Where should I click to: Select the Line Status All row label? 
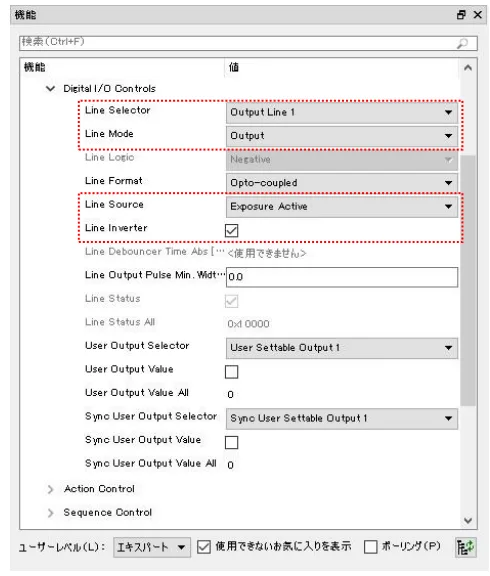point(120,322)
